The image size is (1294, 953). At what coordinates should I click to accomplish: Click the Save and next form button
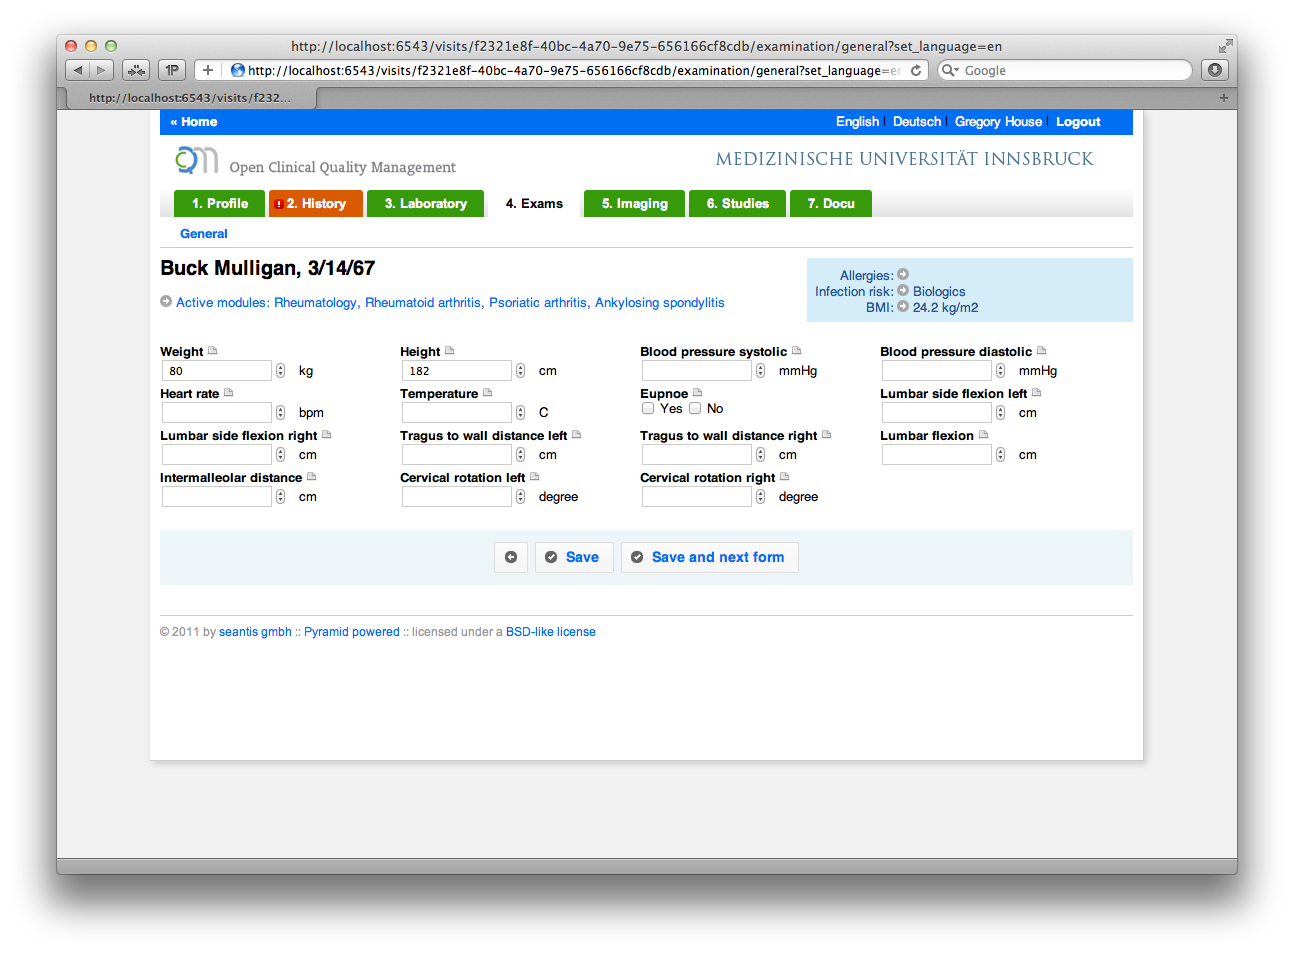click(710, 557)
